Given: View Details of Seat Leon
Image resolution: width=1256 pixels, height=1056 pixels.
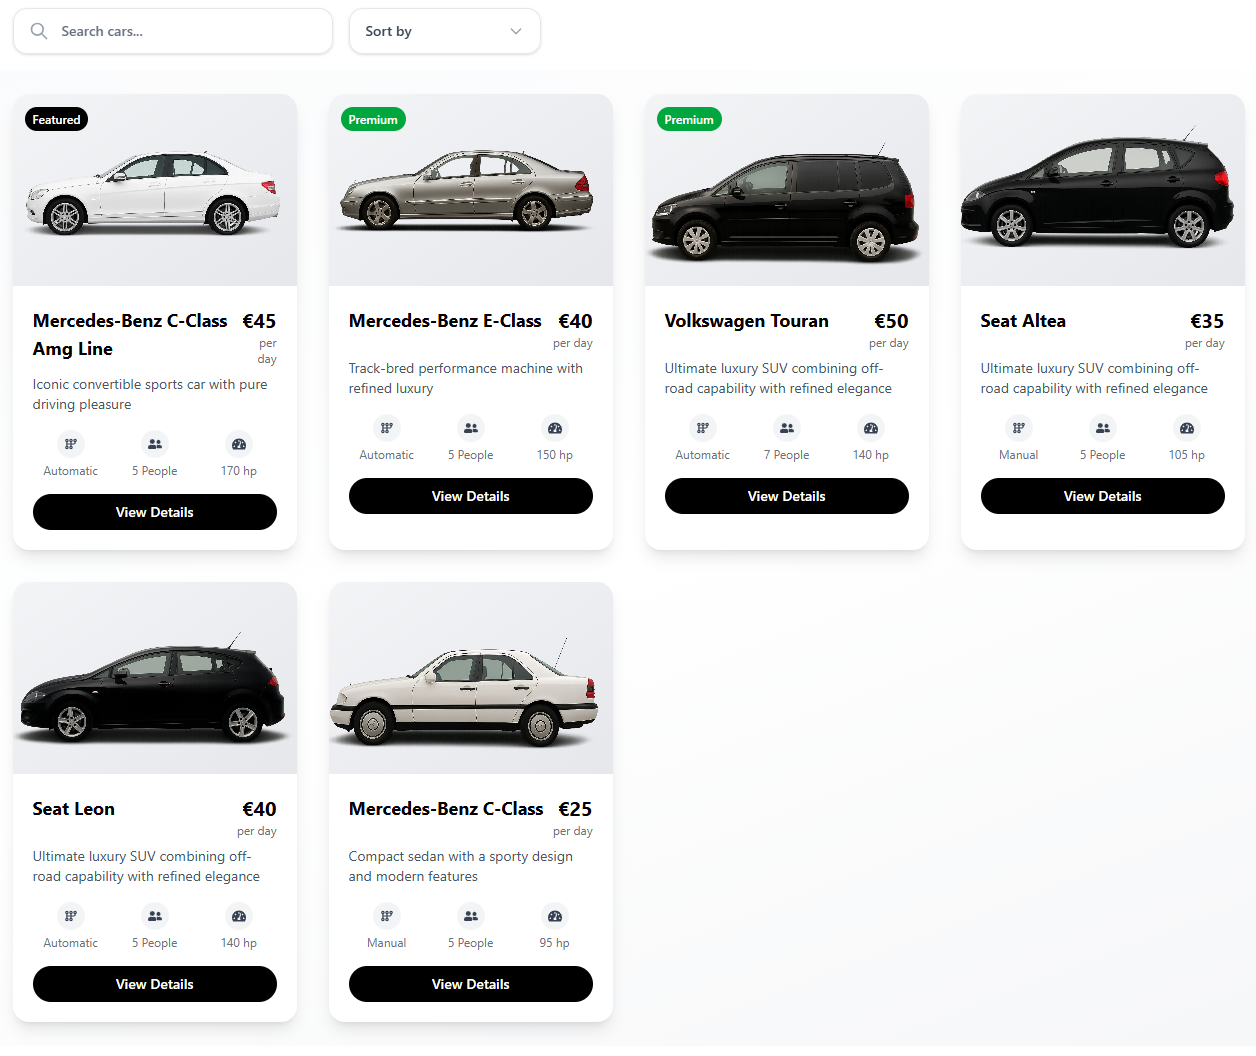Looking at the screenshot, I should coord(154,984).
